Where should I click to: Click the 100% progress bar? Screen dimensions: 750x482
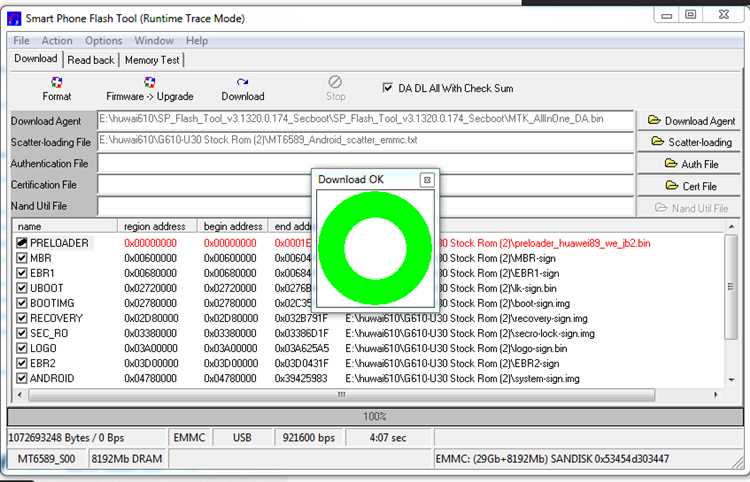(374, 416)
